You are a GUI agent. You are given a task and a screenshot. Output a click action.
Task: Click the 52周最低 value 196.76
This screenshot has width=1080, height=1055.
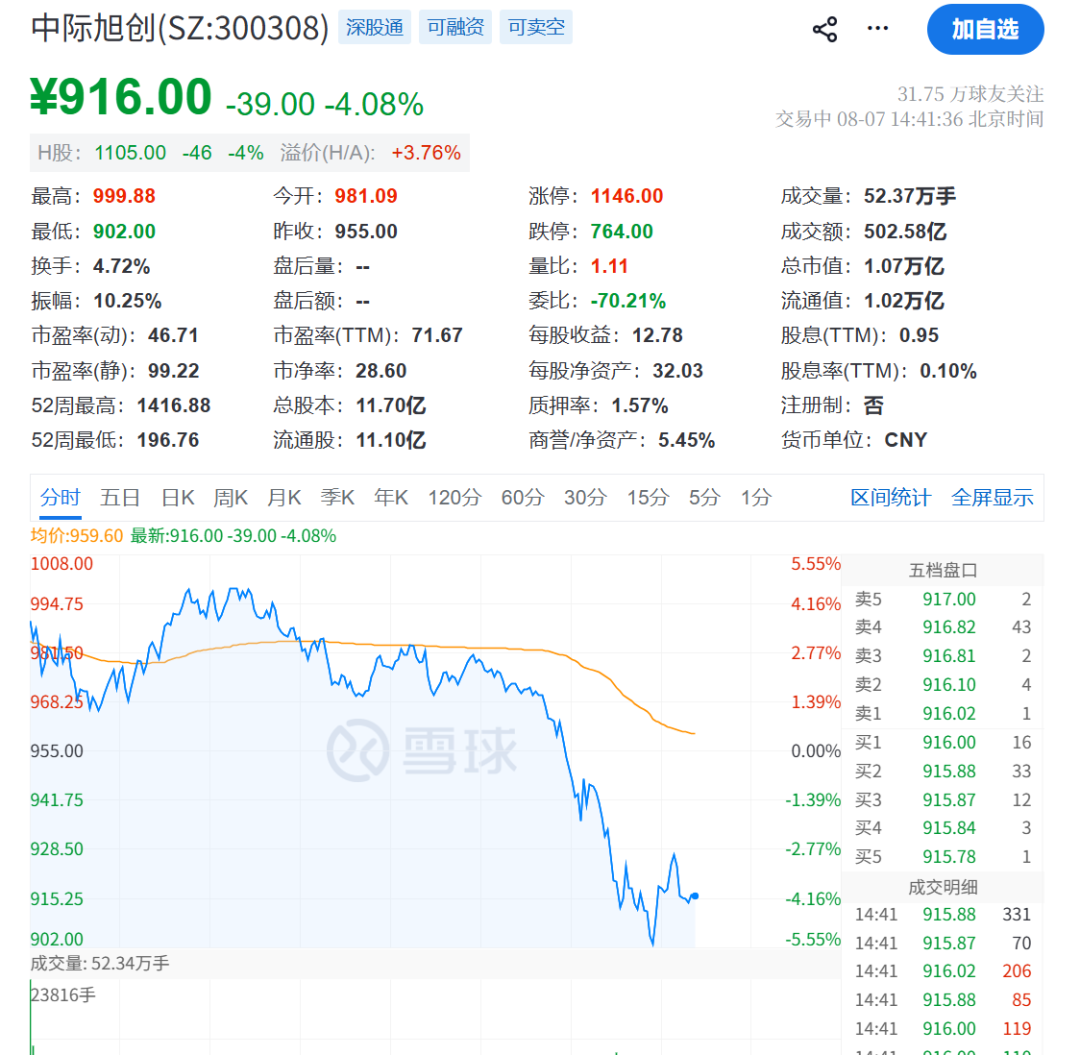pos(168,440)
